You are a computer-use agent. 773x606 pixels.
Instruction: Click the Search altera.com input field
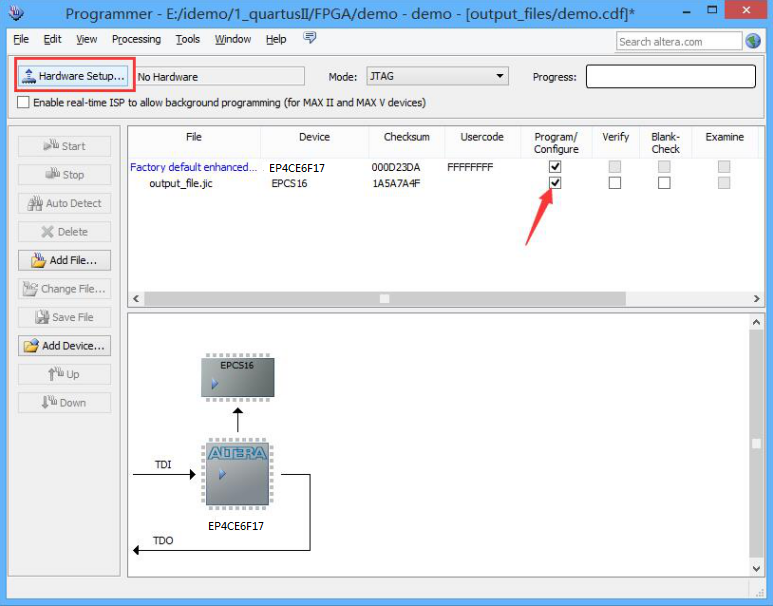[678, 41]
